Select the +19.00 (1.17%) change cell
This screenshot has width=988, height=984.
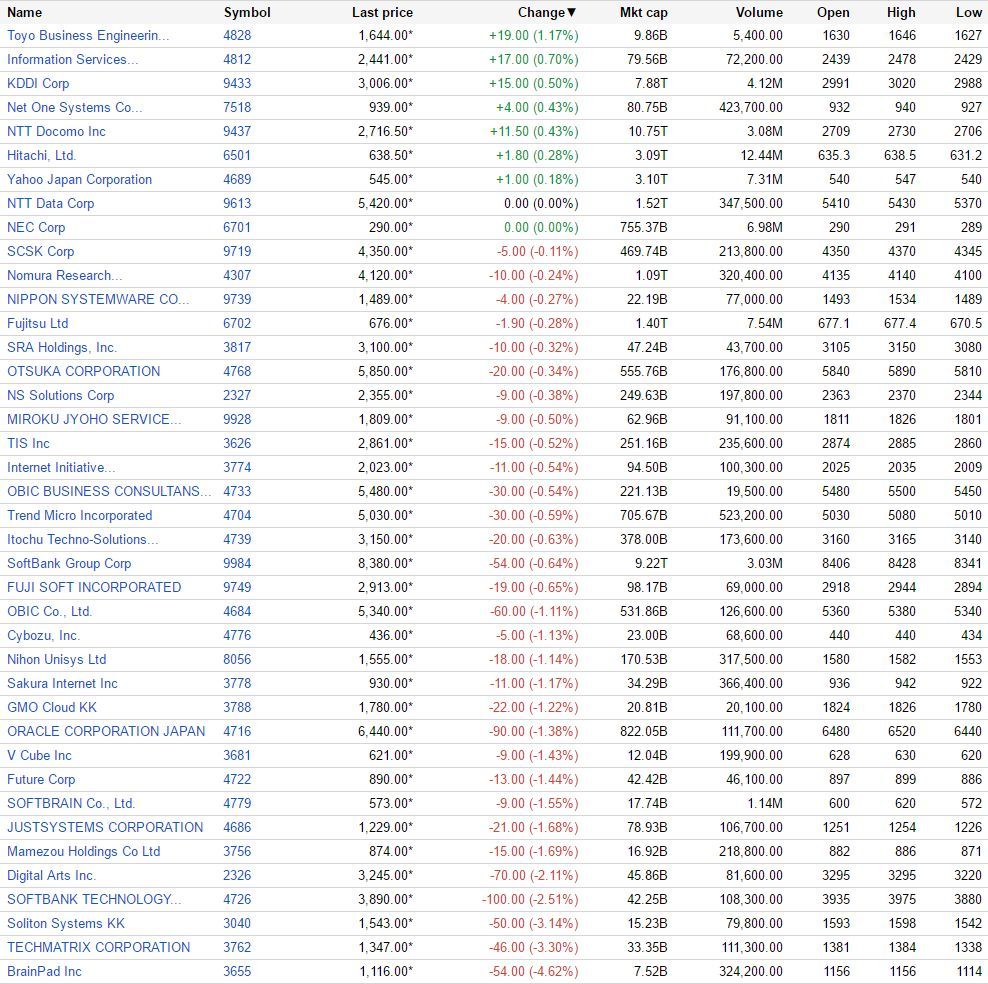point(534,35)
